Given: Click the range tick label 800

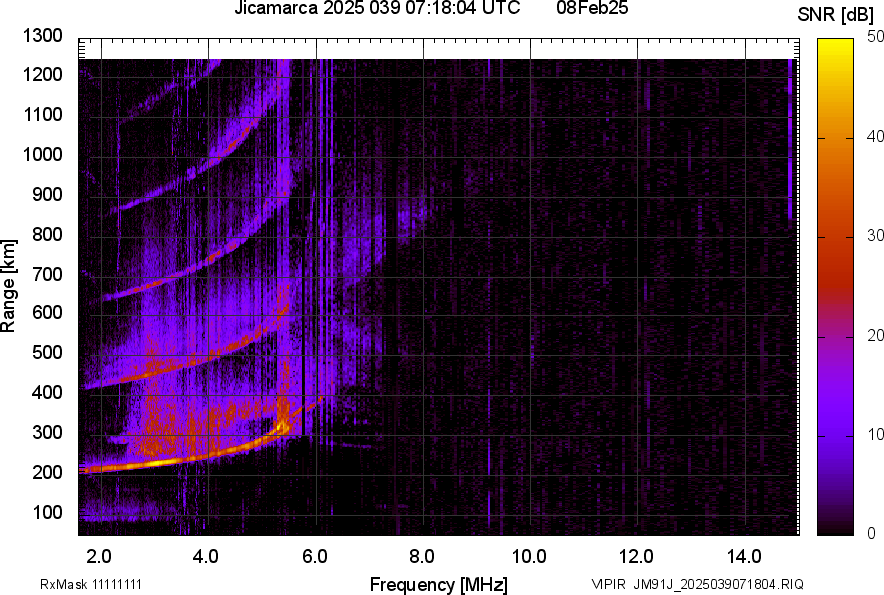Looking at the screenshot, I should (47, 233).
